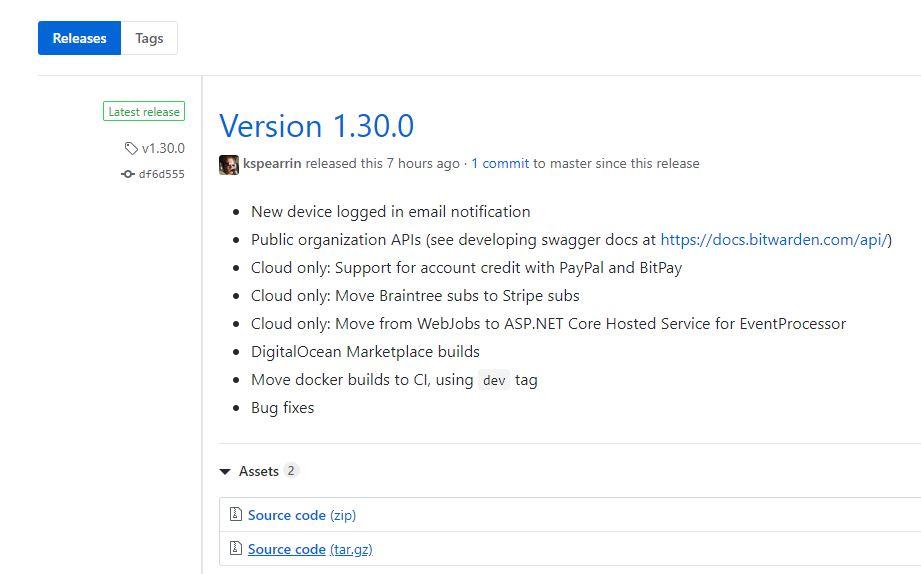Open the docs.bitwarden.com/api link
Image resolution: width=921 pixels, height=574 pixels.
(x=775, y=240)
